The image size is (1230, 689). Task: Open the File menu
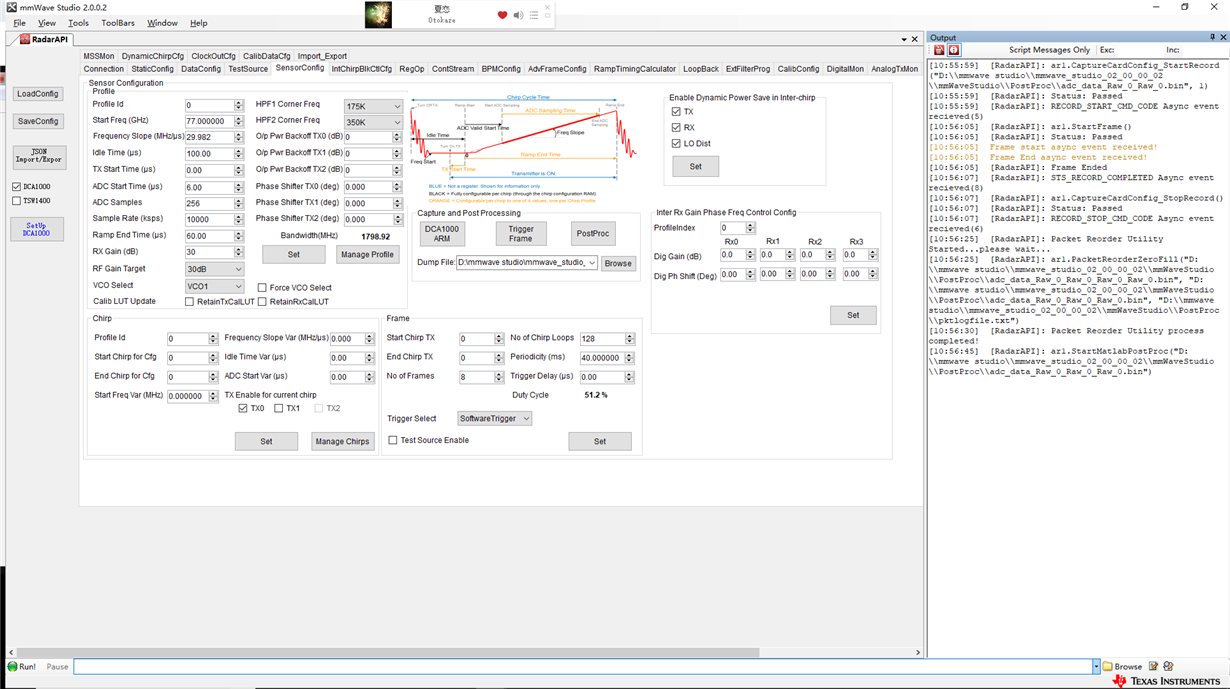(19, 23)
